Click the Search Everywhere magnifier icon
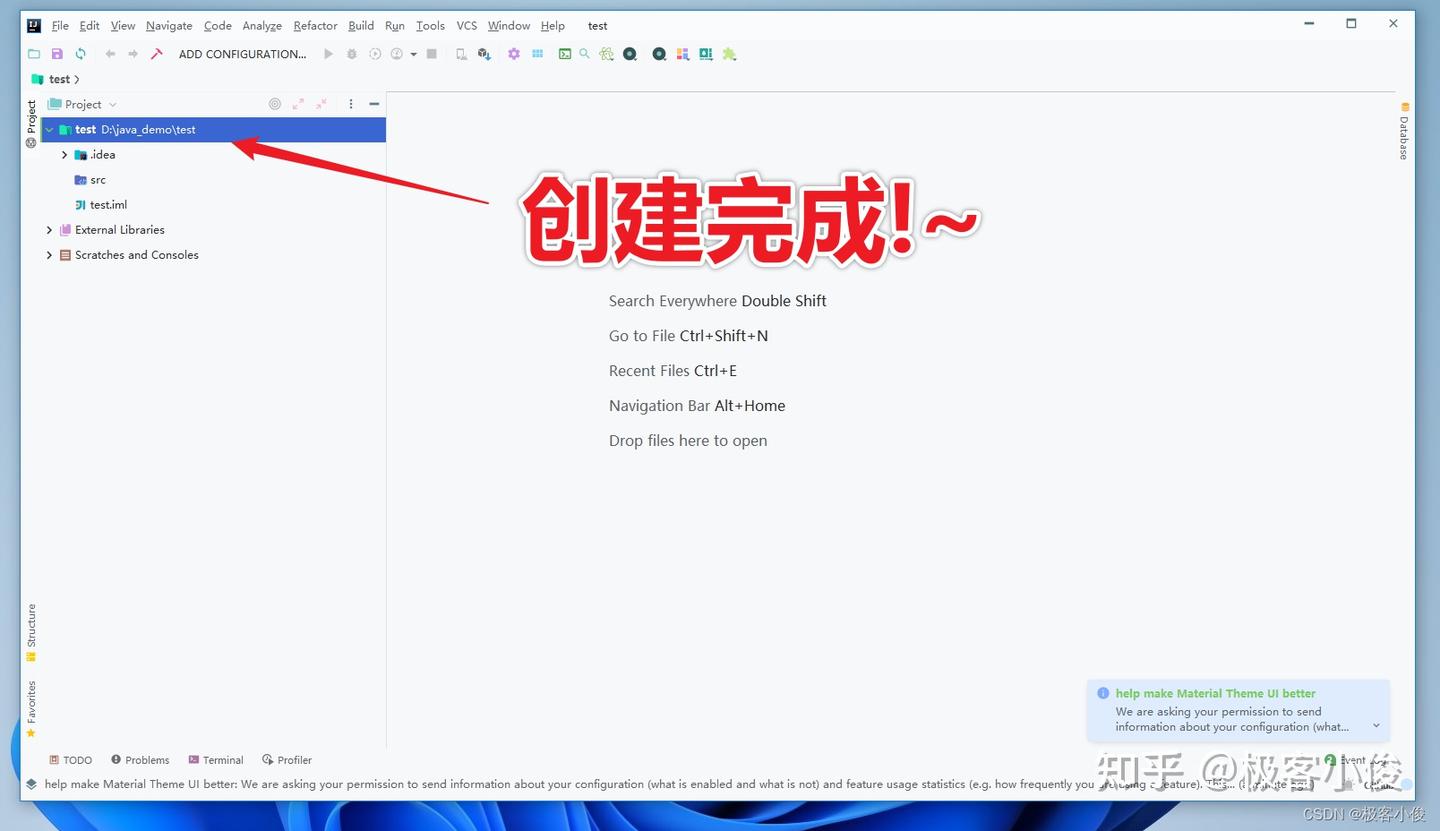Screen dimensions: 1440x831 [584, 54]
